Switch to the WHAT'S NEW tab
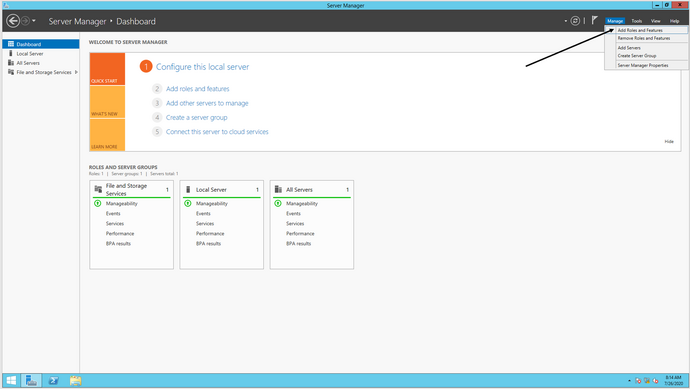Viewport: 690px width, 389px height. pyautogui.click(x=107, y=102)
